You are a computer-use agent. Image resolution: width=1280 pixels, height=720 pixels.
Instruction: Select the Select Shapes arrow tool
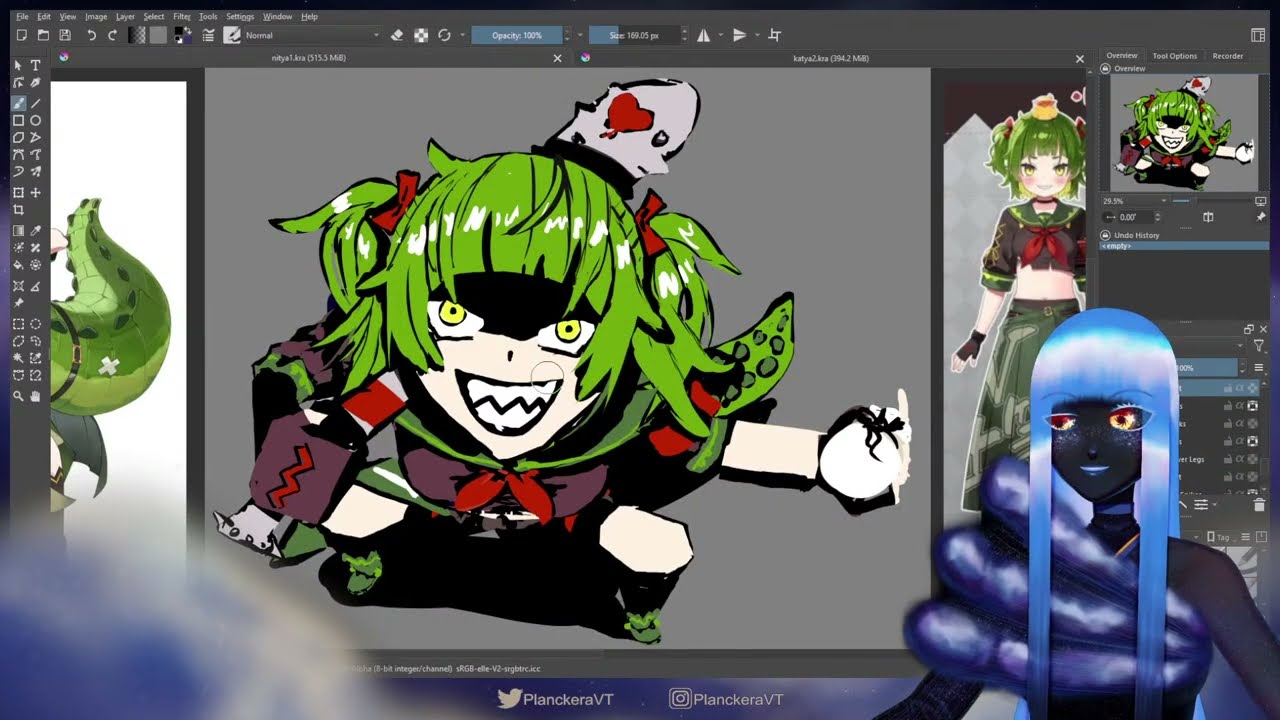click(x=18, y=65)
